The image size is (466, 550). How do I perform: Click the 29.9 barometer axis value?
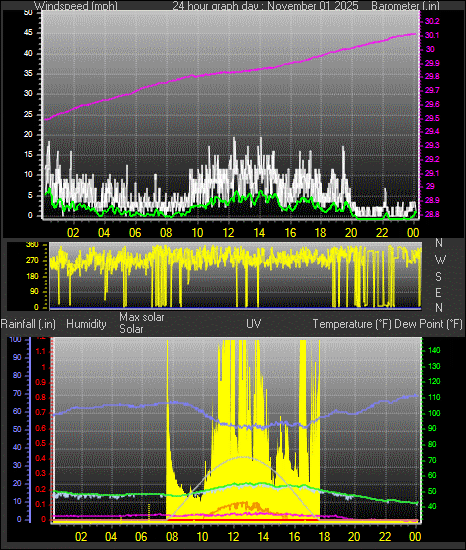pyautogui.click(x=432, y=63)
